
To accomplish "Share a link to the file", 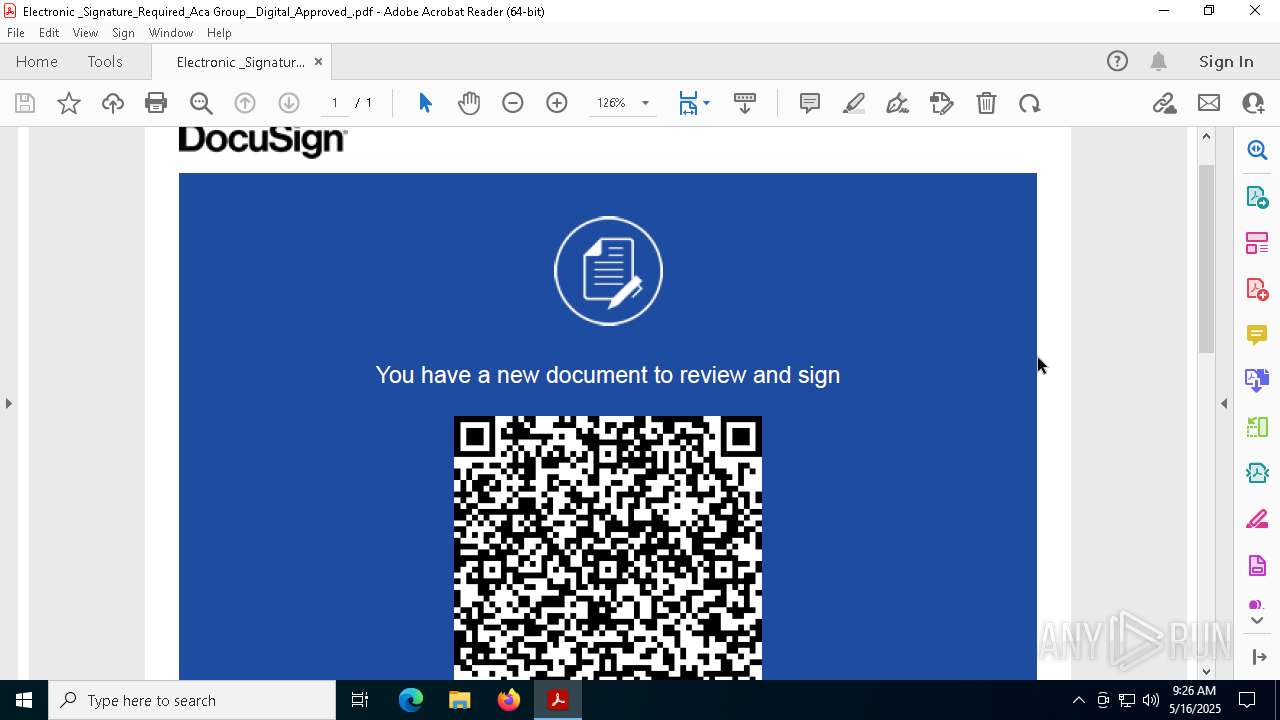I will (x=1164, y=103).
